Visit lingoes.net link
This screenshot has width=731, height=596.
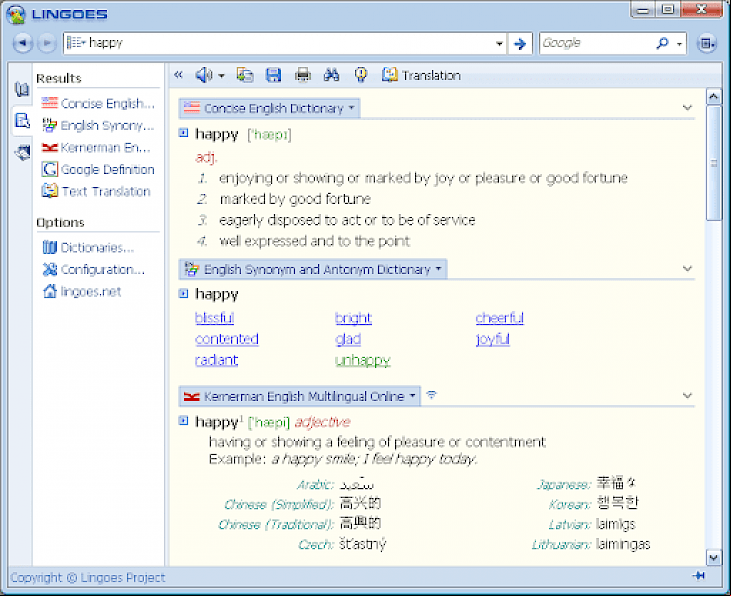82,291
